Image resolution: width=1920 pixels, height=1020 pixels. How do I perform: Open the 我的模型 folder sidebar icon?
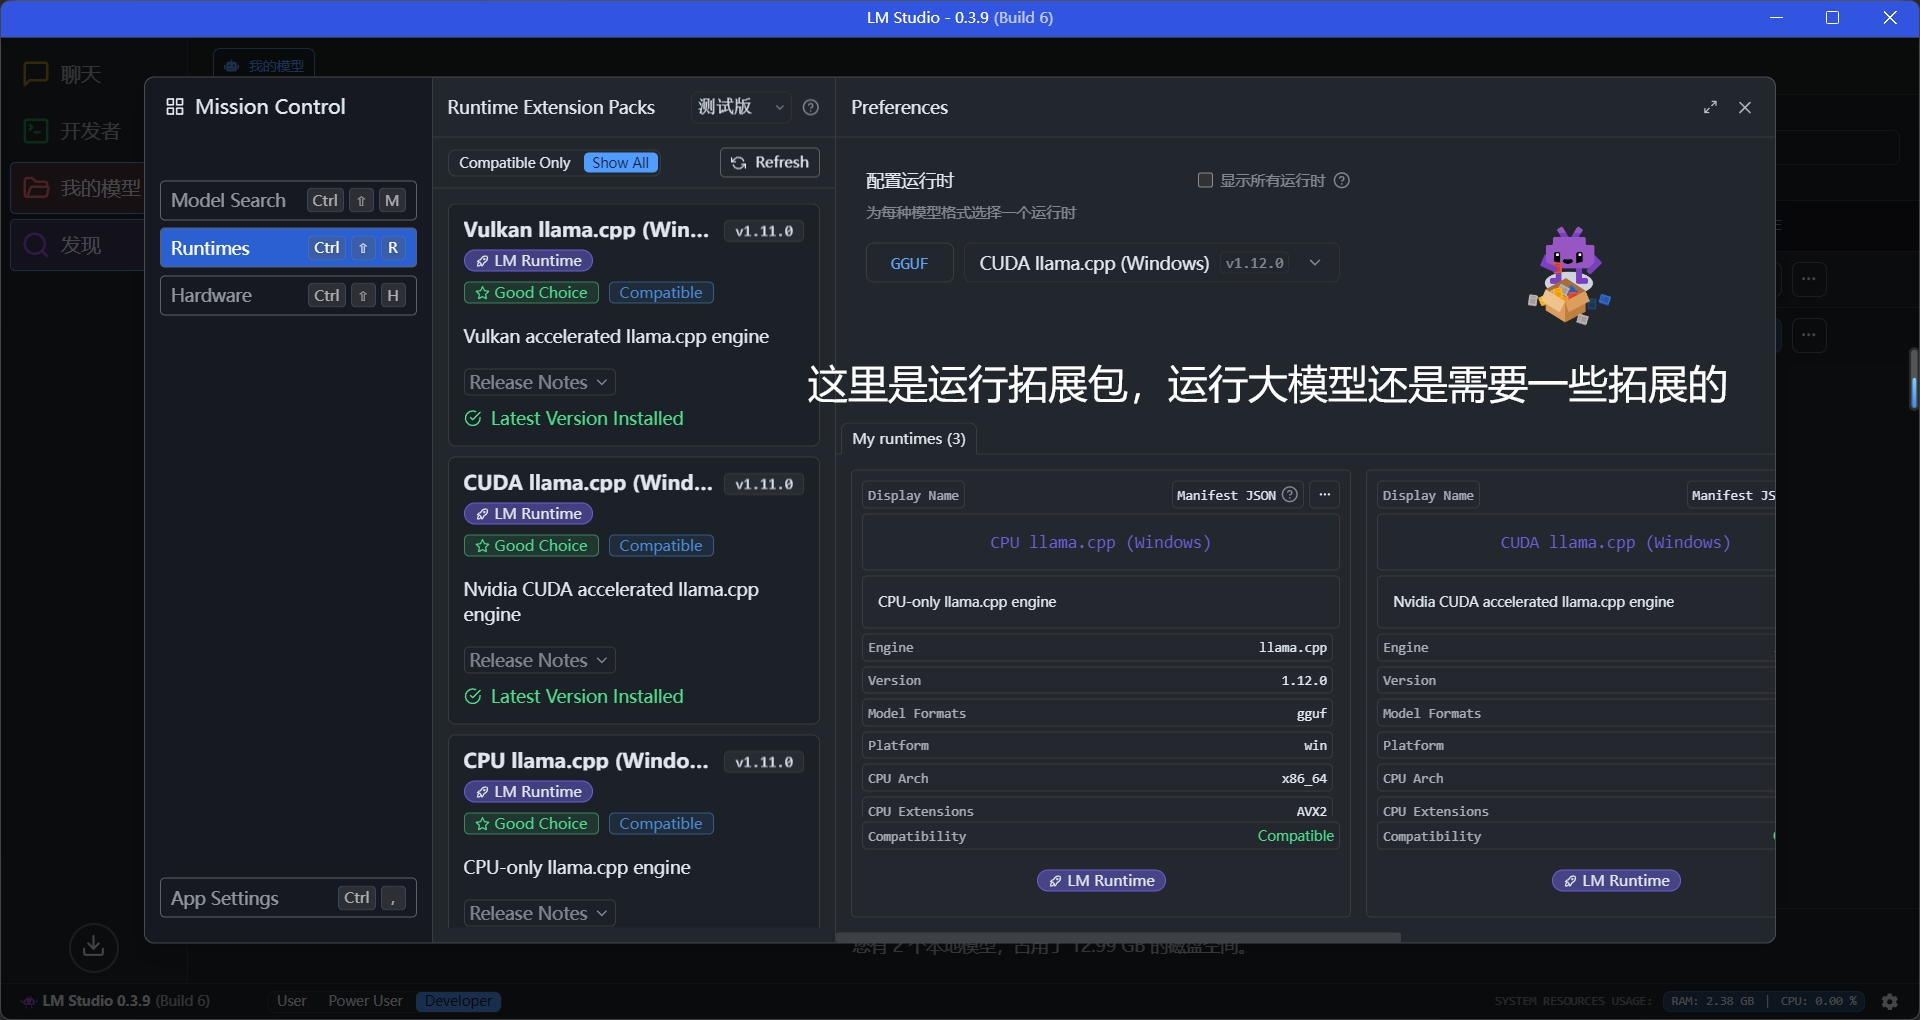click(36, 188)
